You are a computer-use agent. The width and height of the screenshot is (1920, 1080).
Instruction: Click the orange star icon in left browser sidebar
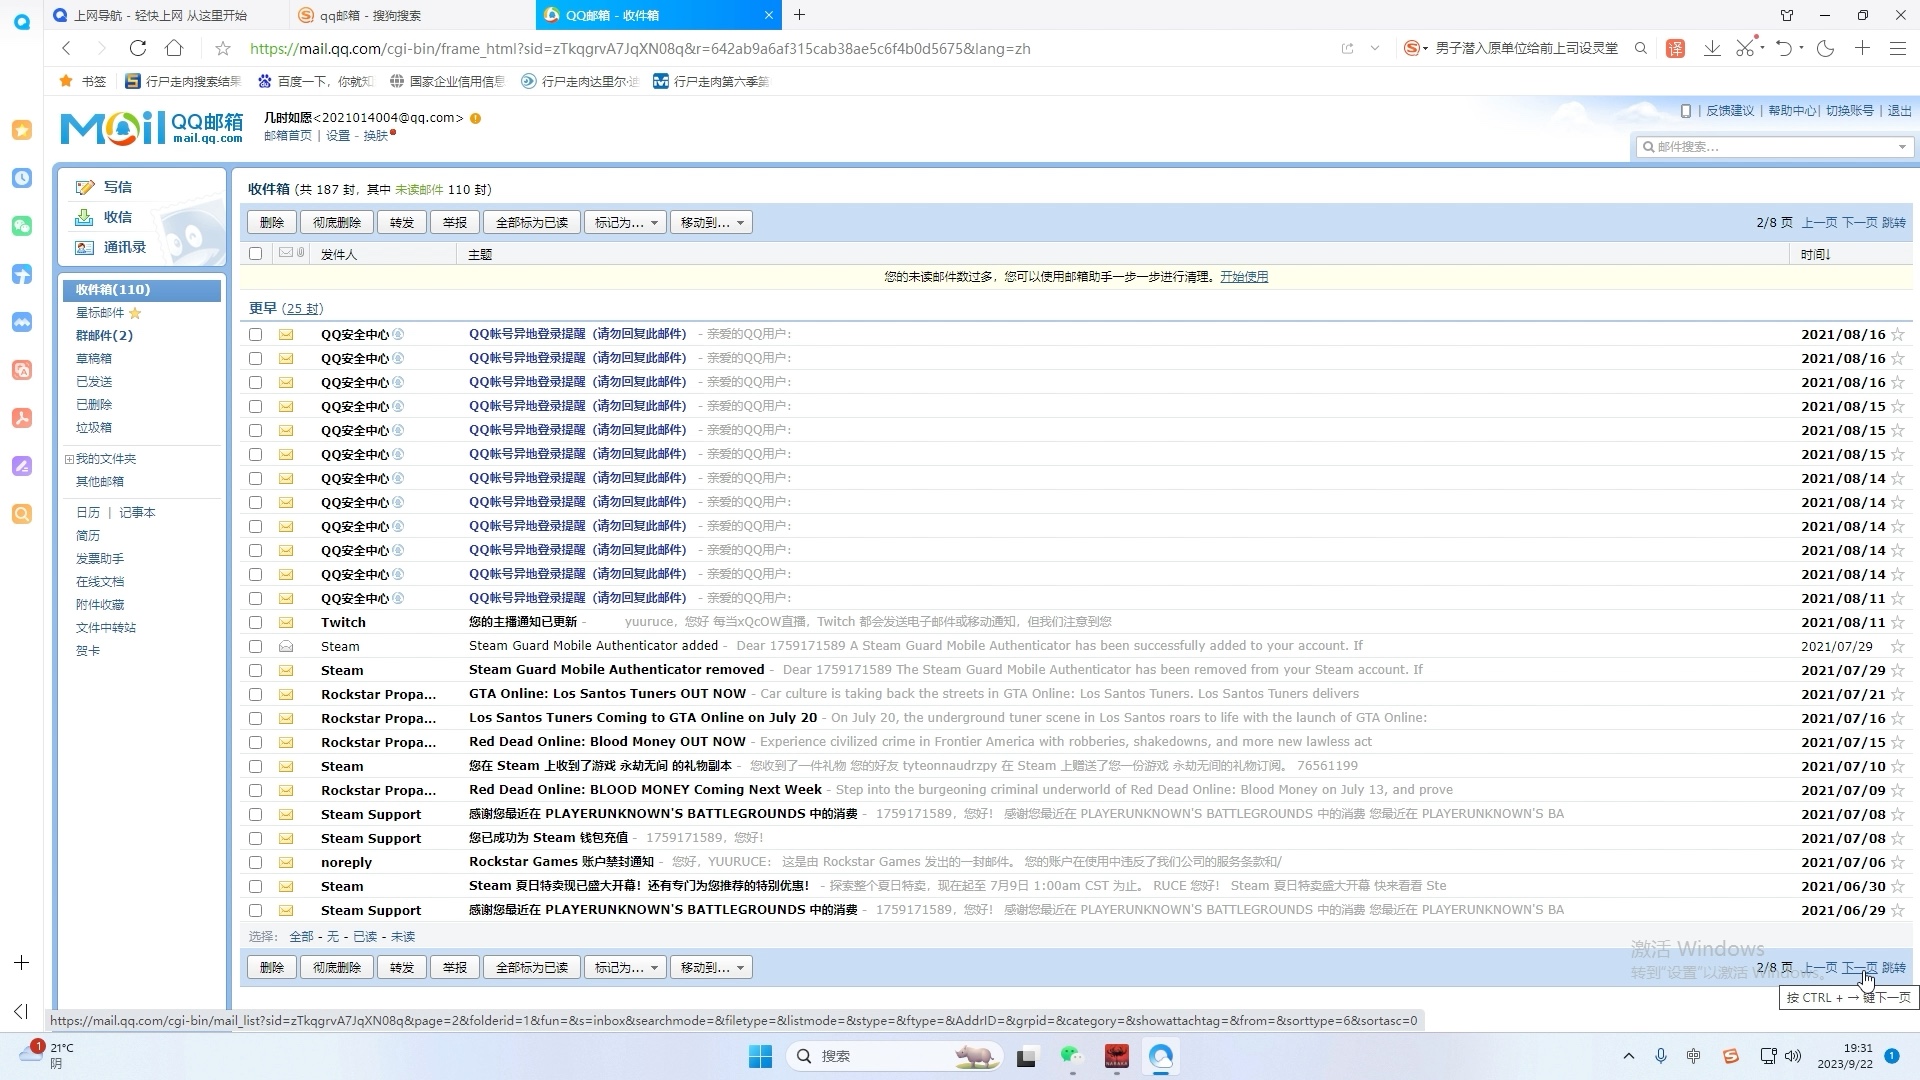pos(22,130)
